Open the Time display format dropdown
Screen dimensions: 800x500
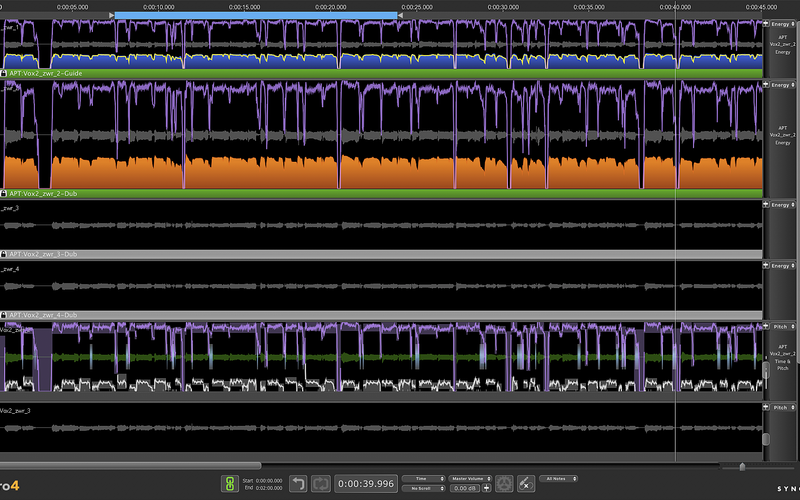[x=423, y=479]
